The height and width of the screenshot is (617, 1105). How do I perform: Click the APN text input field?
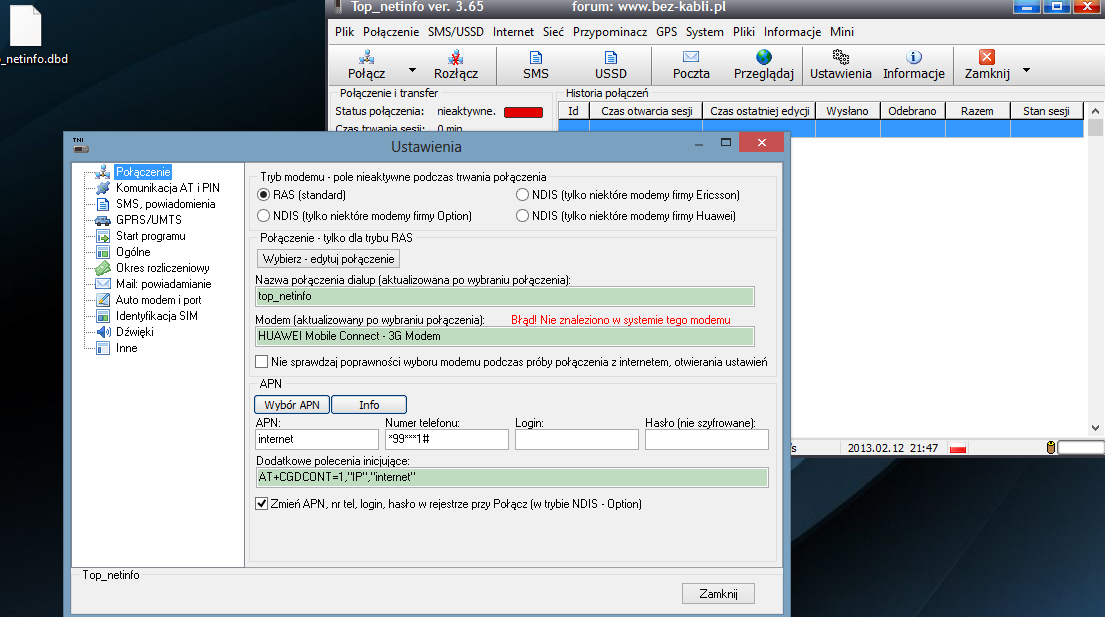317,439
